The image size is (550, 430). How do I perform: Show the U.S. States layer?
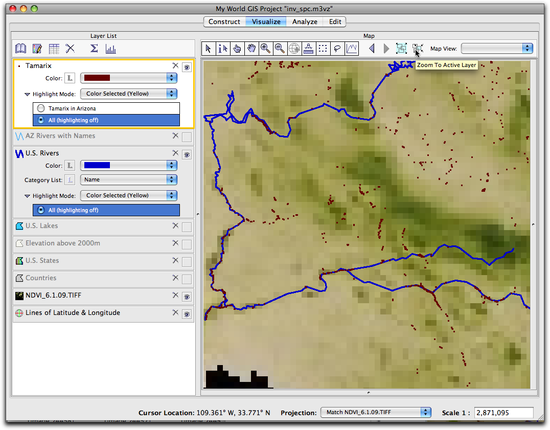tap(187, 262)
